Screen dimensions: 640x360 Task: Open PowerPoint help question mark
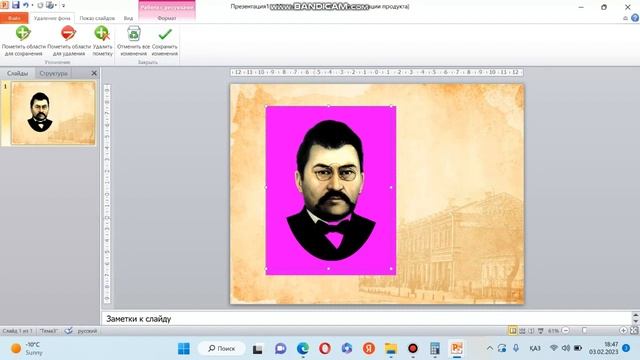(635, 18)
